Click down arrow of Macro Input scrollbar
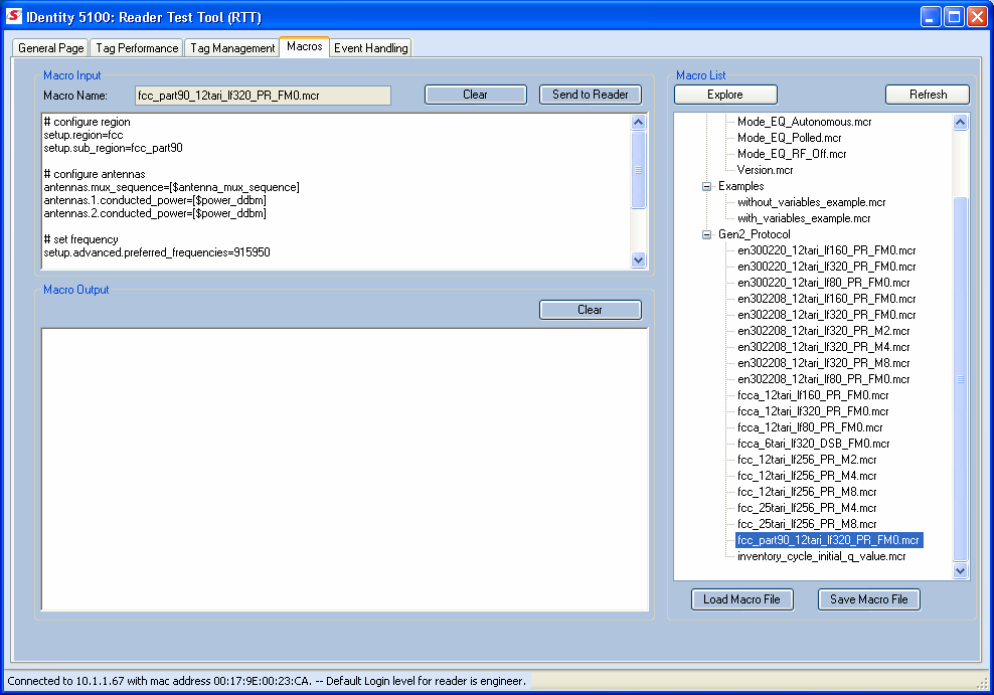 click(x=638, y=259)
